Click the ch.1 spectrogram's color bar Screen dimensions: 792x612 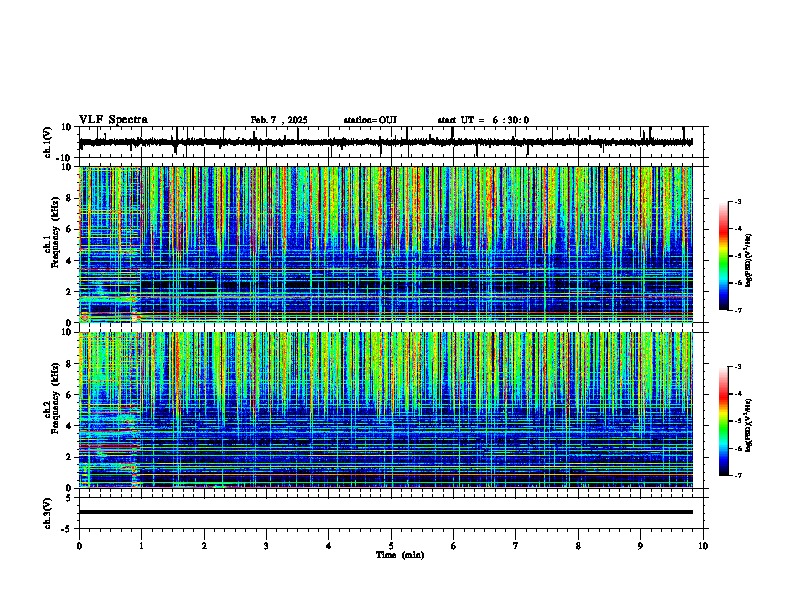[x=724, y=256]
